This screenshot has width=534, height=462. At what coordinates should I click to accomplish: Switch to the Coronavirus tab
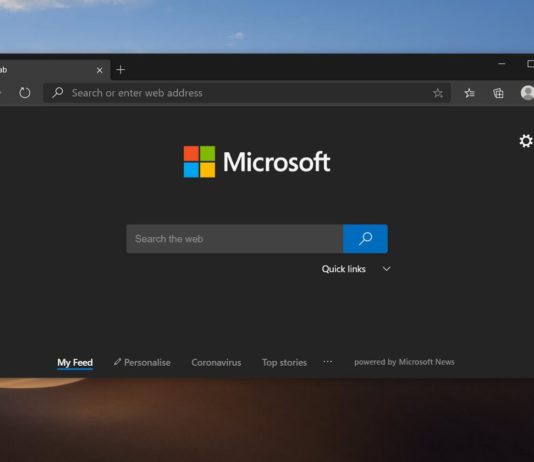click(216, 363)
